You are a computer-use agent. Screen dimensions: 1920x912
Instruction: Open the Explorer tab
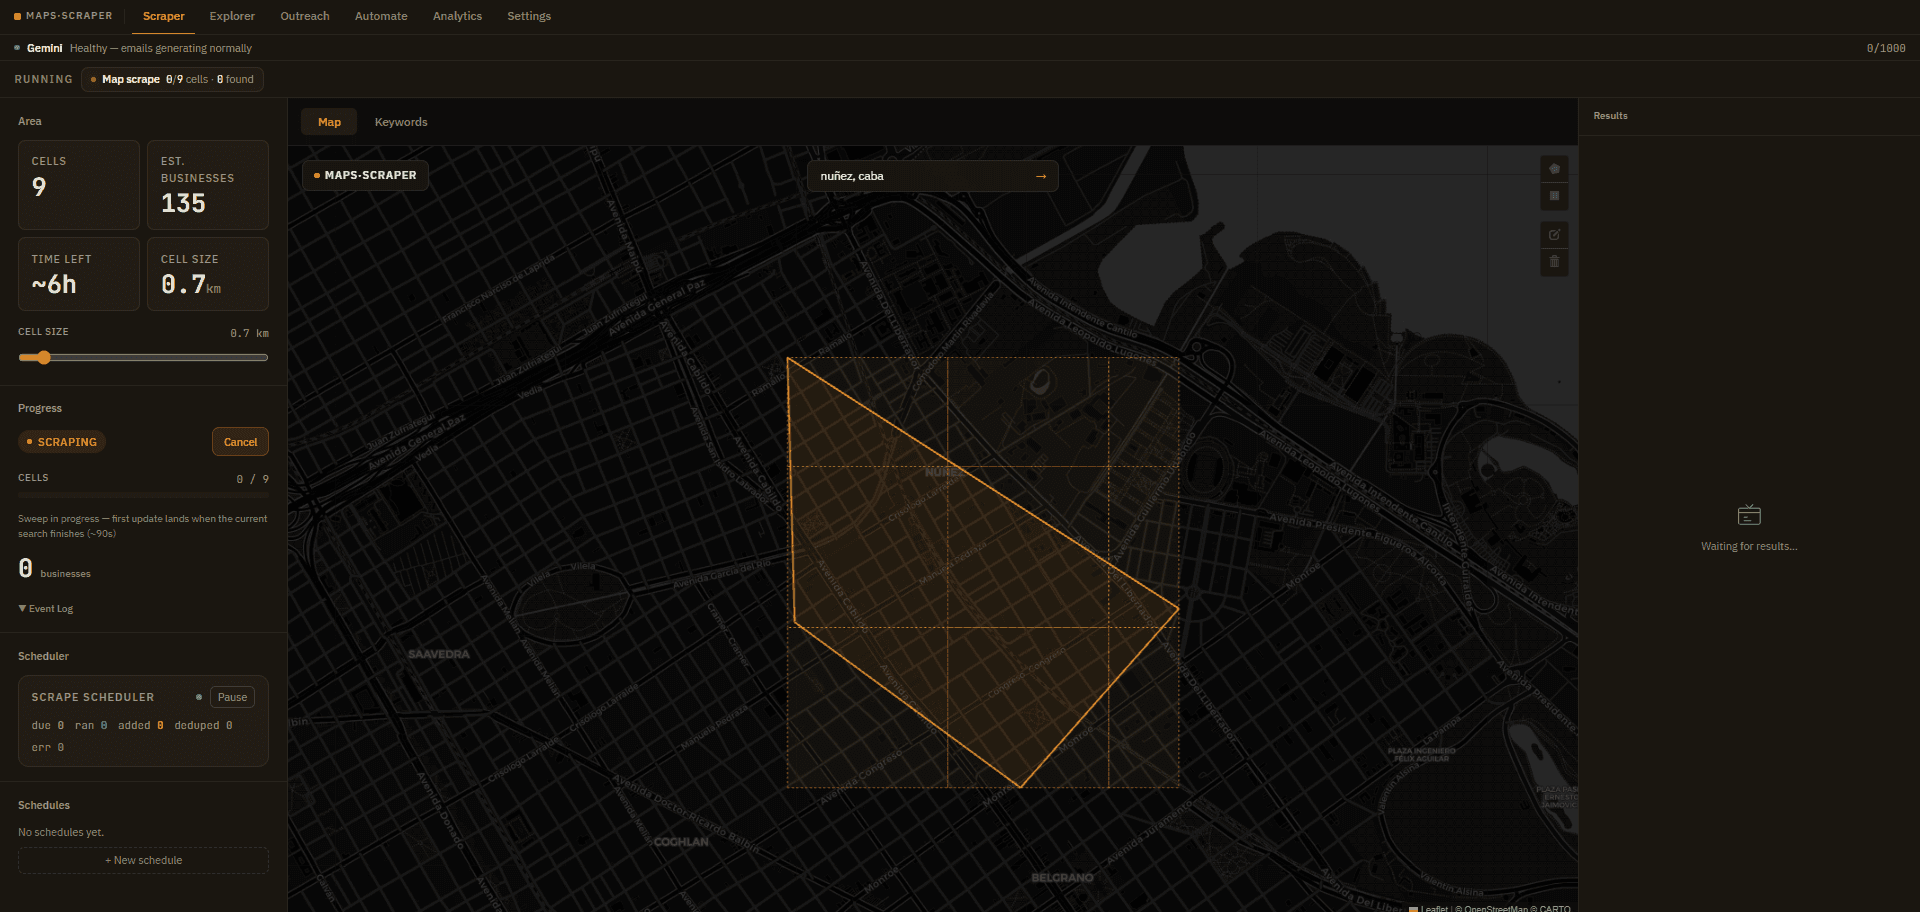232,16
